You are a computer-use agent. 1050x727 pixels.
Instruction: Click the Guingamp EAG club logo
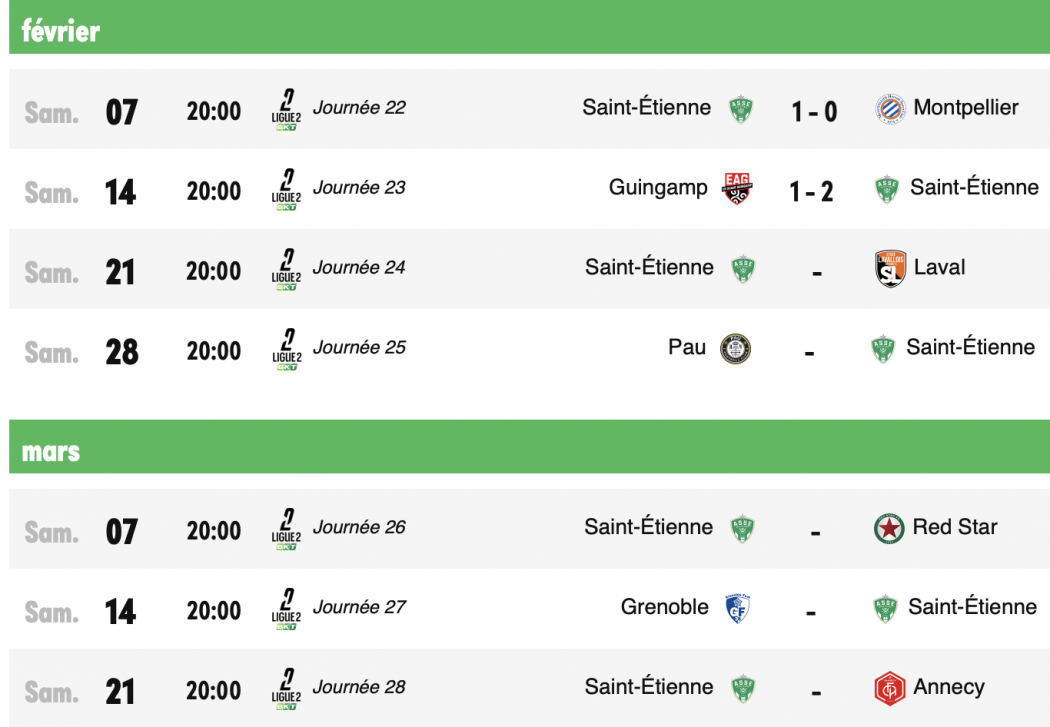click(738, 188)
